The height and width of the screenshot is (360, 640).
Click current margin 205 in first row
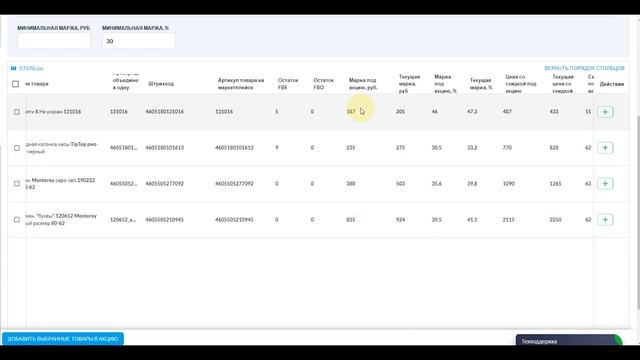[x=400, y=112]
